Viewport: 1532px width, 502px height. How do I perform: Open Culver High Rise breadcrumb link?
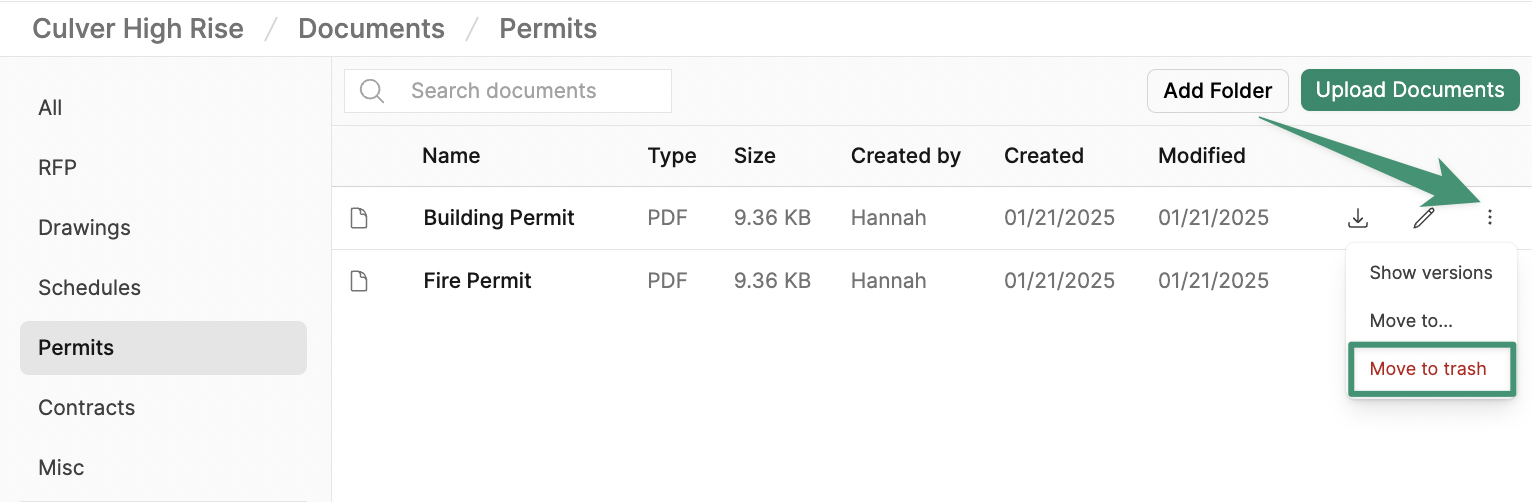tap(138, 29)
